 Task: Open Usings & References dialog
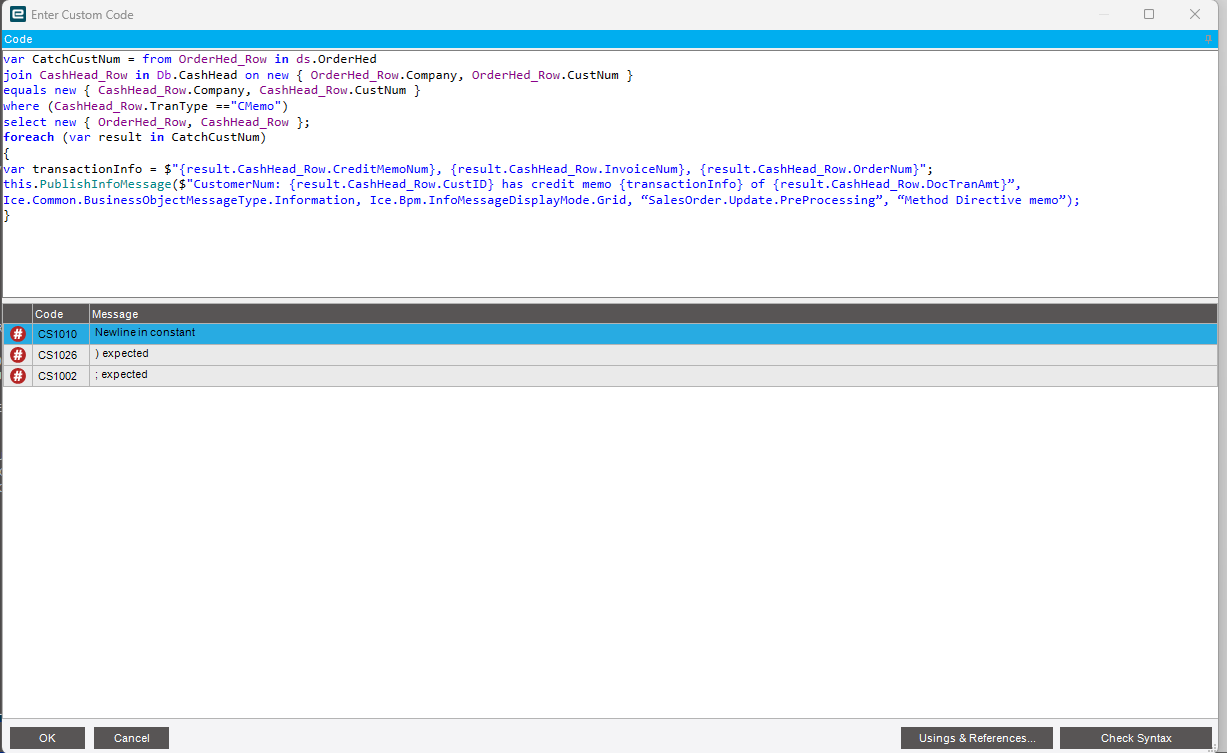pos(976,737)
